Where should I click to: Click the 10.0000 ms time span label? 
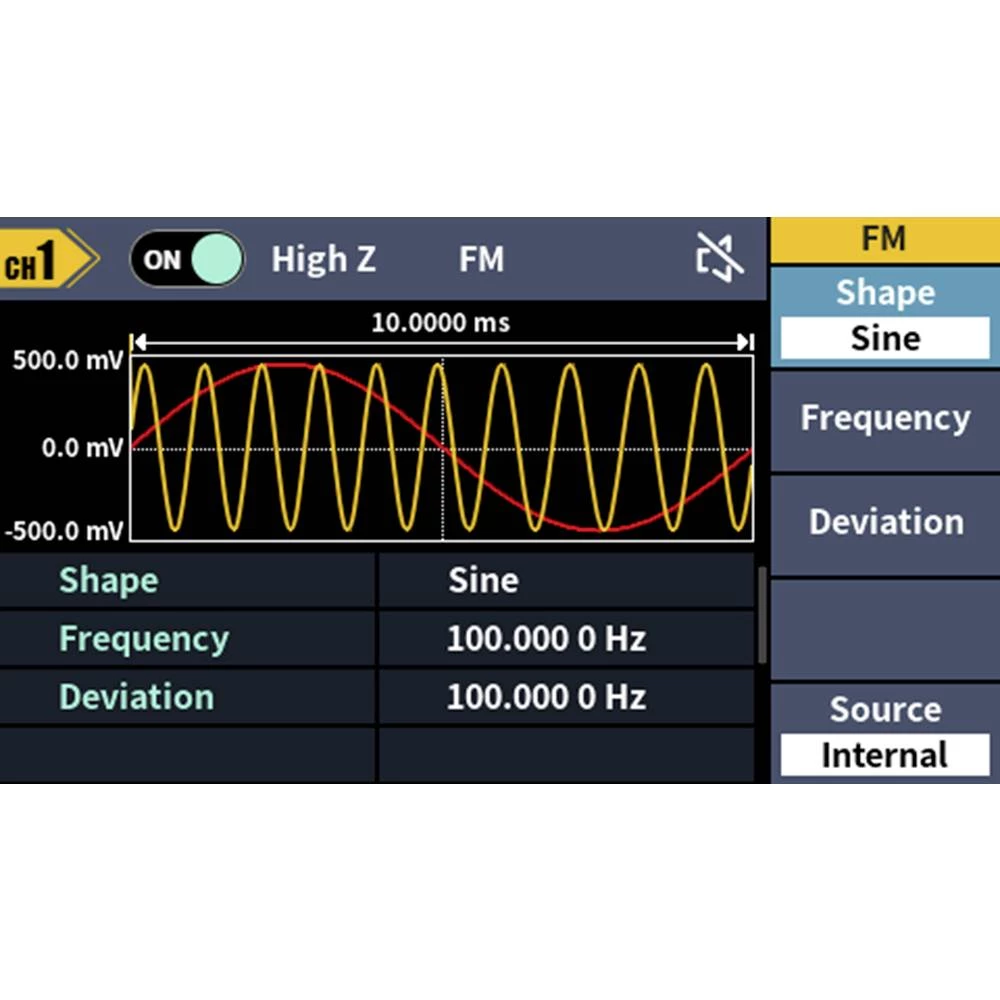440,323
